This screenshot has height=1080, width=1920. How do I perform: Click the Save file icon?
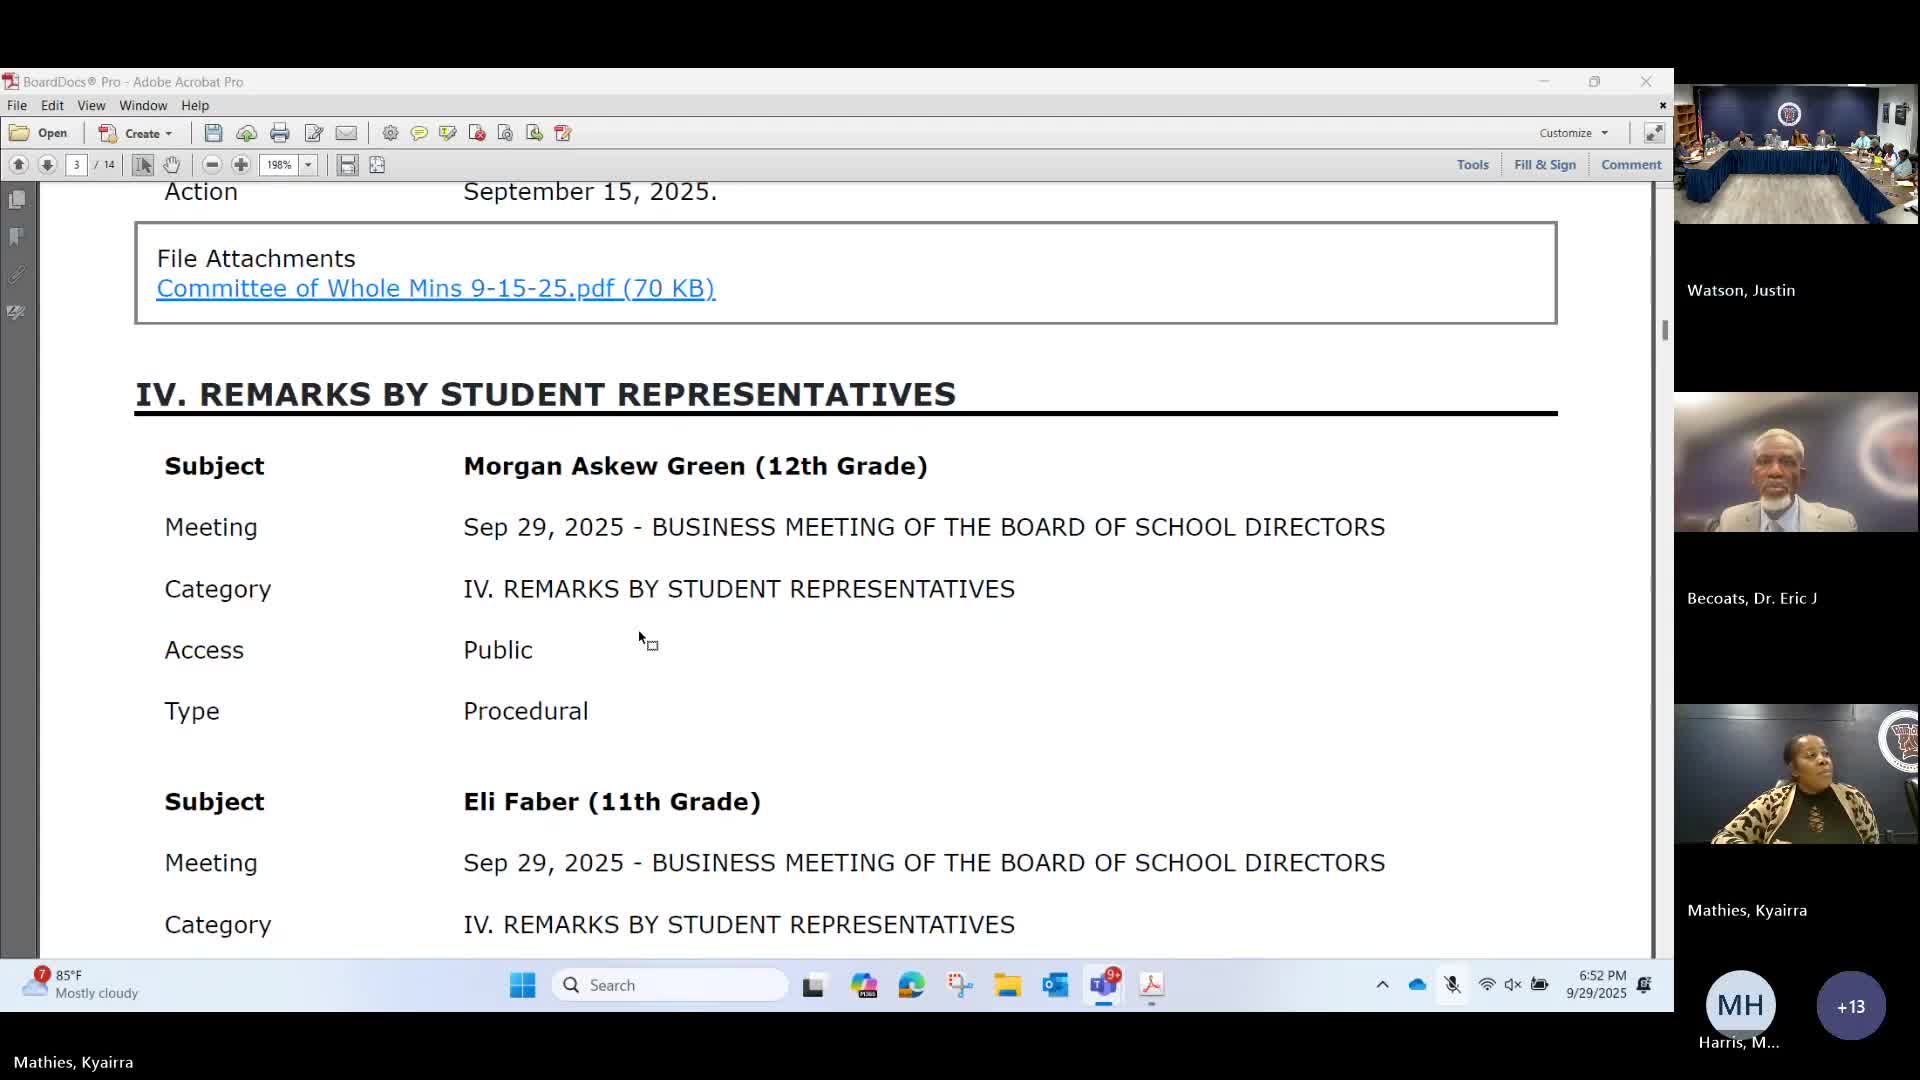[213, 133]
